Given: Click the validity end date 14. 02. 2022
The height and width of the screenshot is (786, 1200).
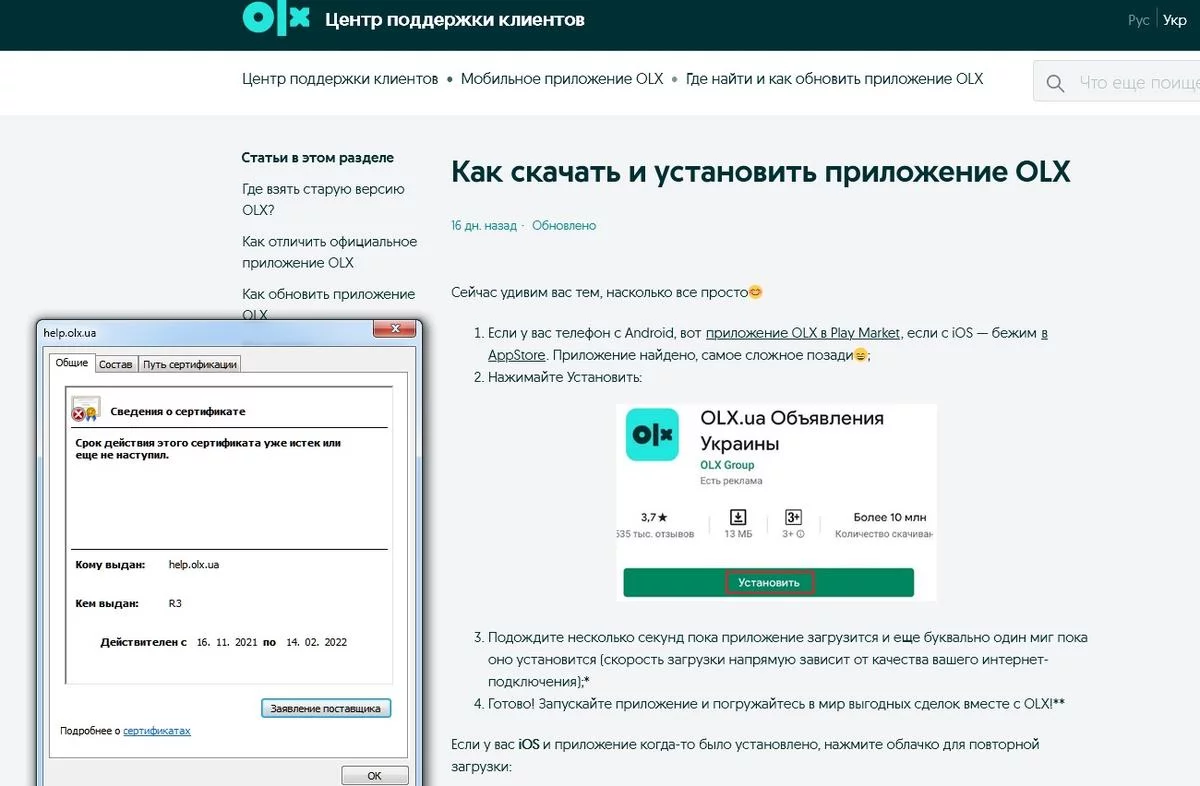Looking at the screenshot, I should coord(316,642).
